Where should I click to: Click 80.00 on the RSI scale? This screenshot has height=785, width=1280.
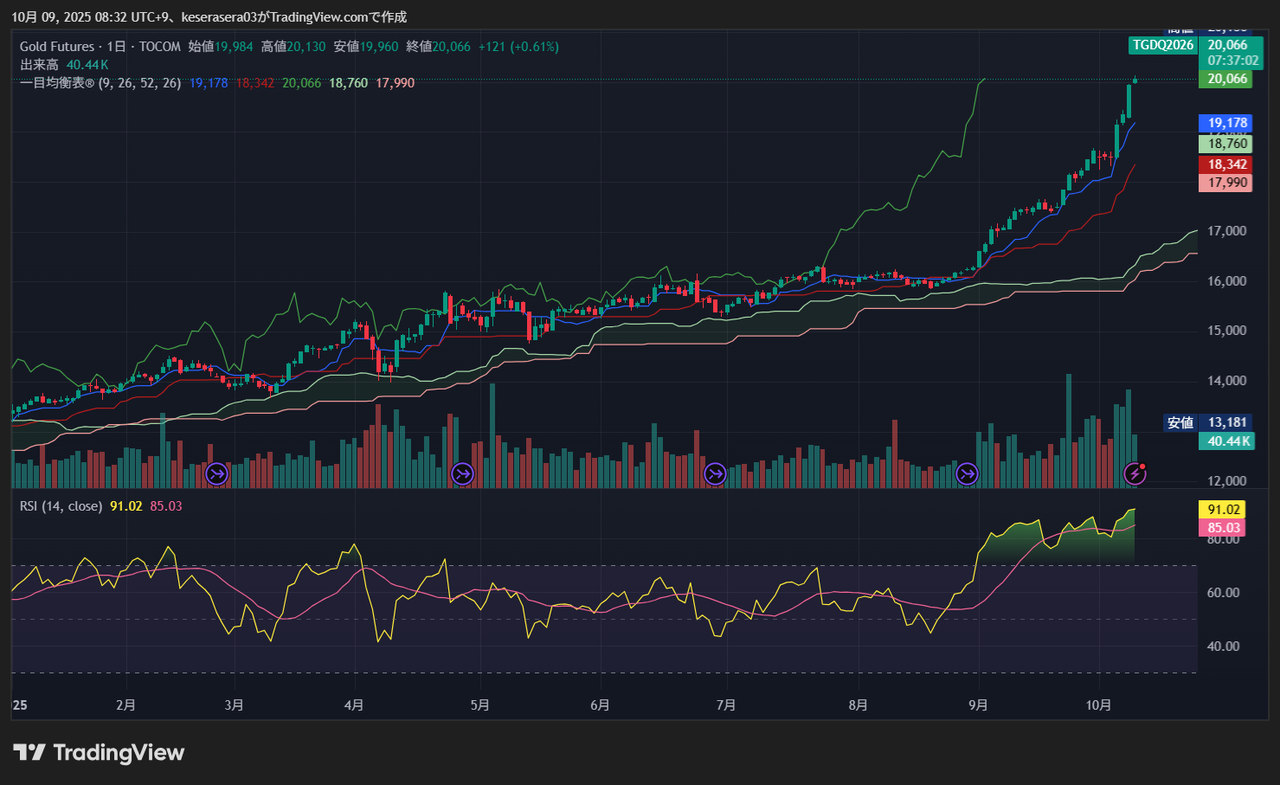pos(1225,540)
